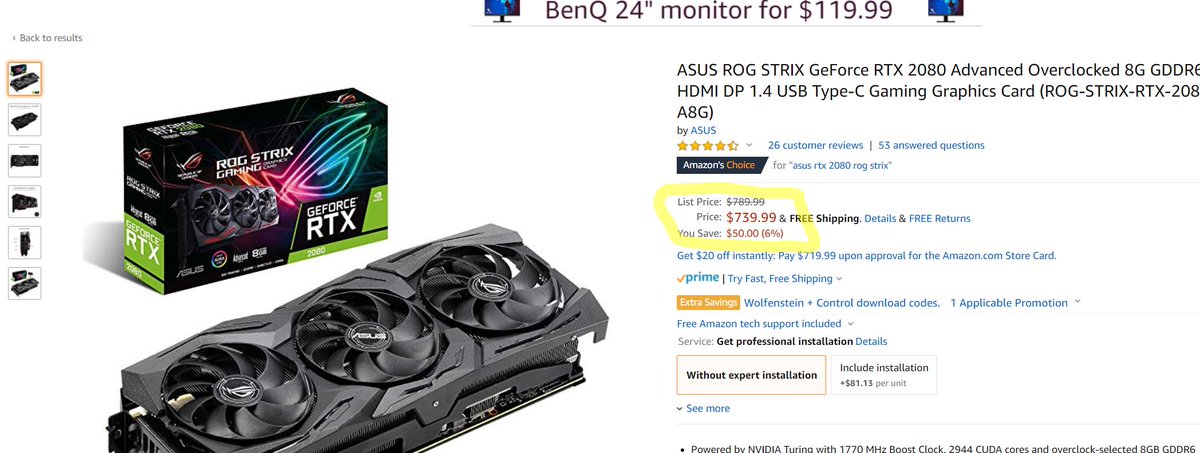Select the second product thumbnail
Image resolution: width=1200 pixels, height=453 pixels.
(x=25, y=119)
